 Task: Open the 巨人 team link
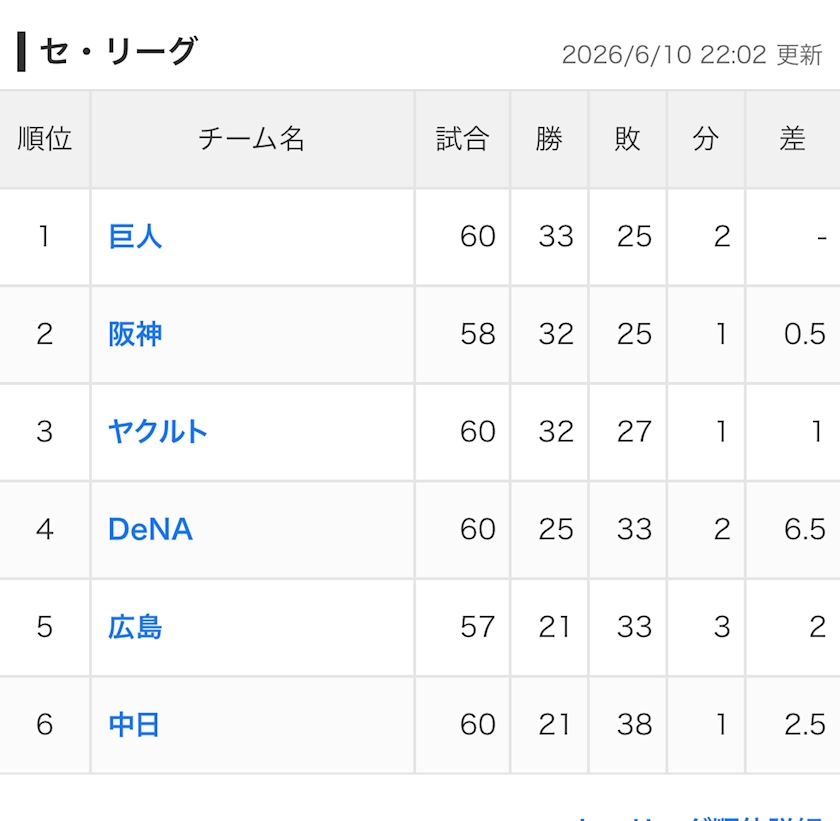[x=135, y=236]
